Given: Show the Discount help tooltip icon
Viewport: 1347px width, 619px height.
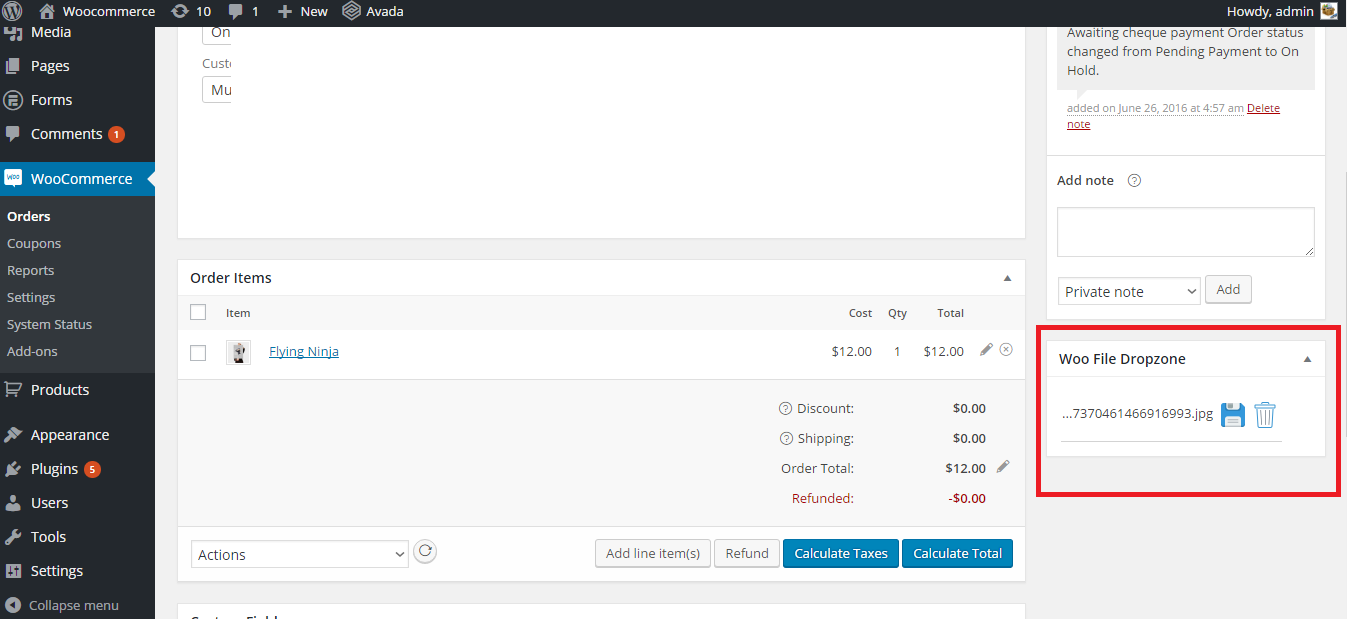Looking at the screenshot, I should click(x=785, y=408).
